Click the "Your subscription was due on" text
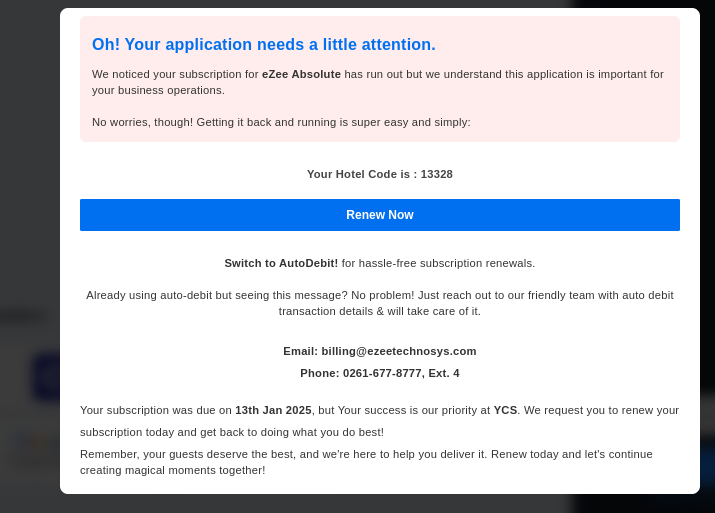715x513 pixels. (x=155, y=410)
